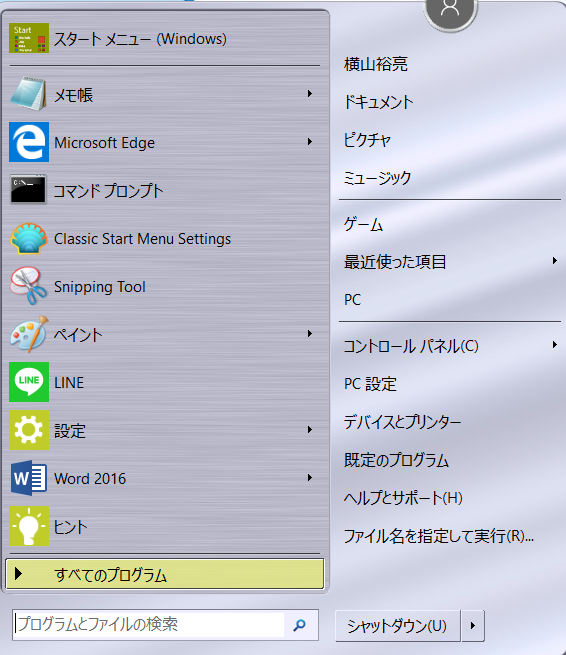Open ミュージック folder
566x655 pixels.
tap(377, 178)
